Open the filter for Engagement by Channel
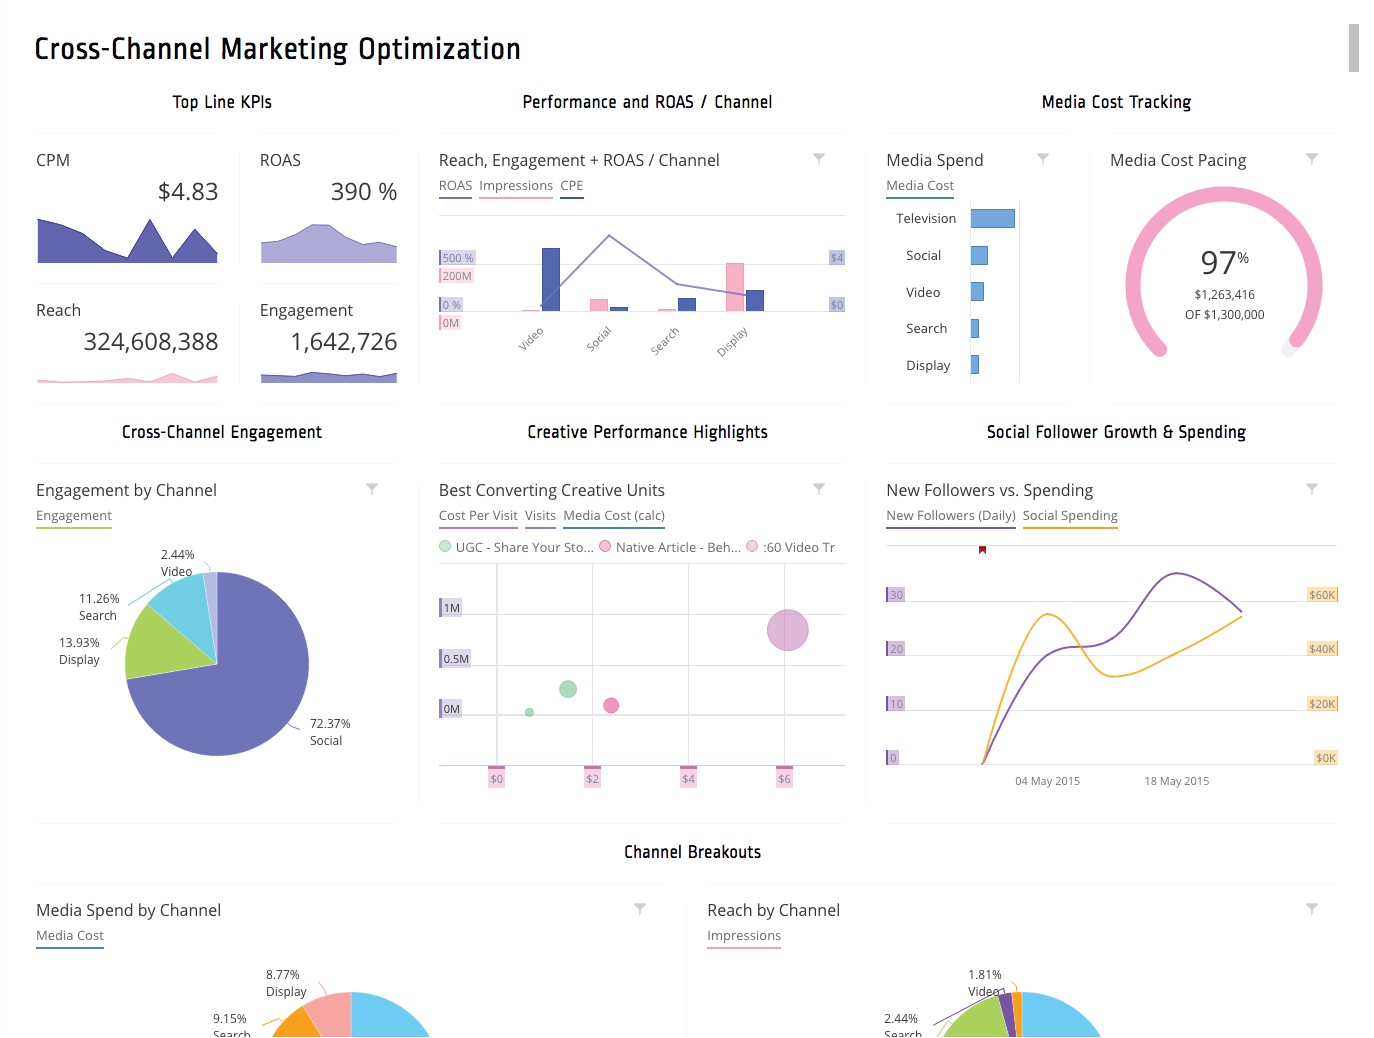Viewport: 1374px width, 1038px height. click(371, 488)
